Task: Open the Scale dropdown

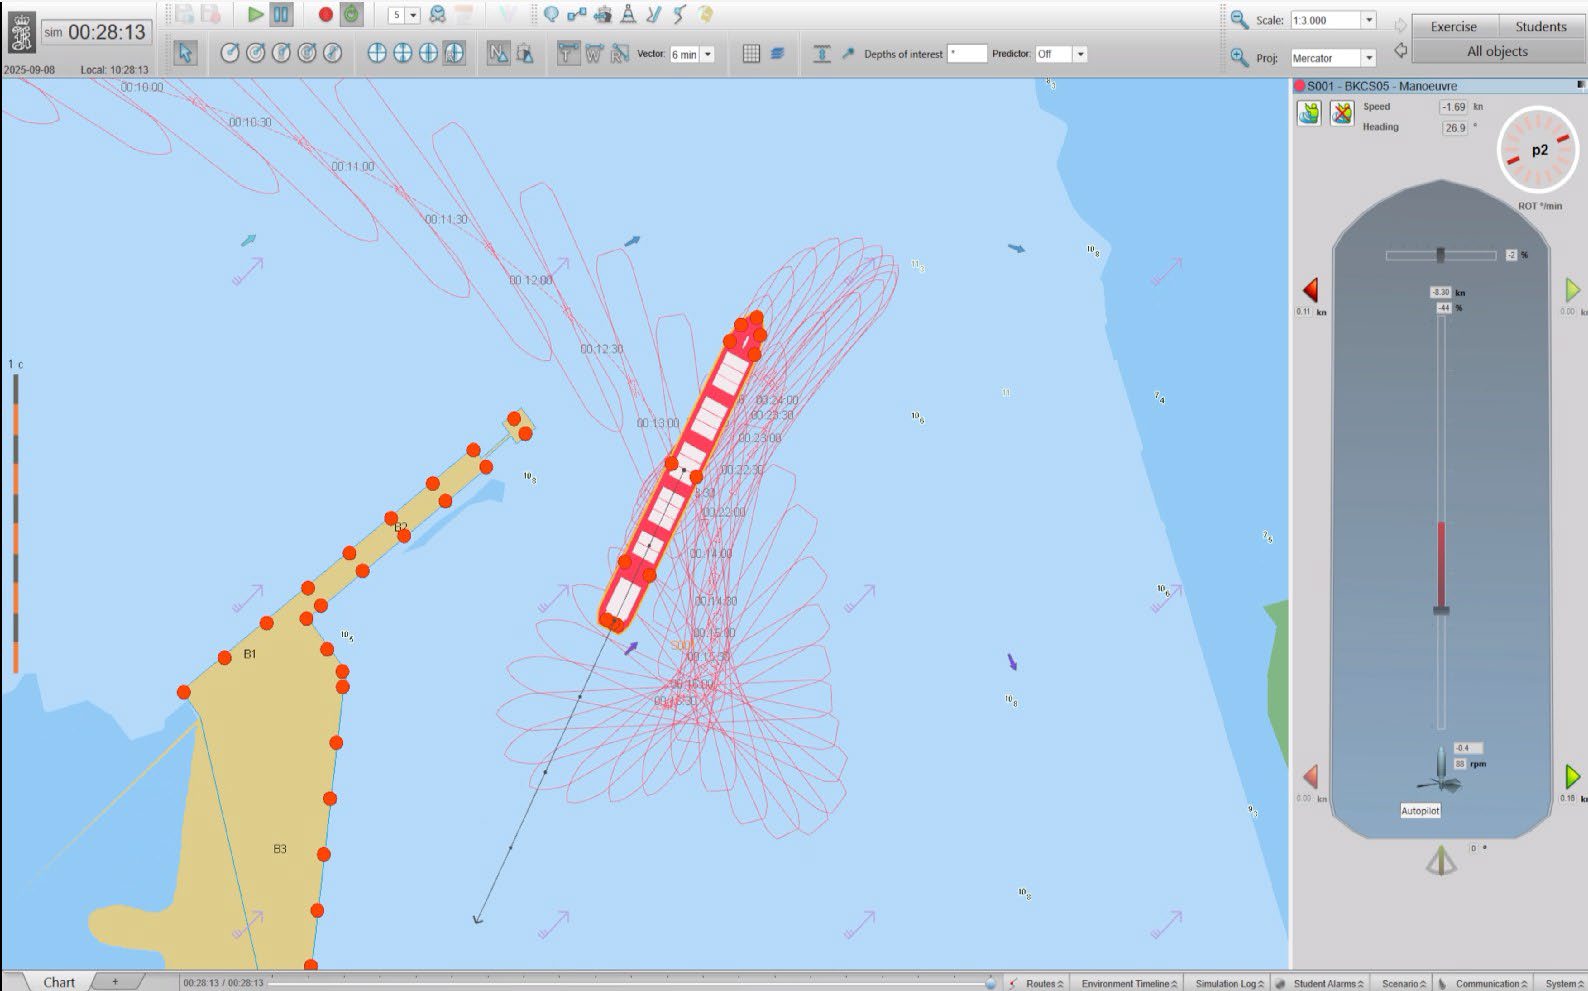Action: click(1369, 20)
